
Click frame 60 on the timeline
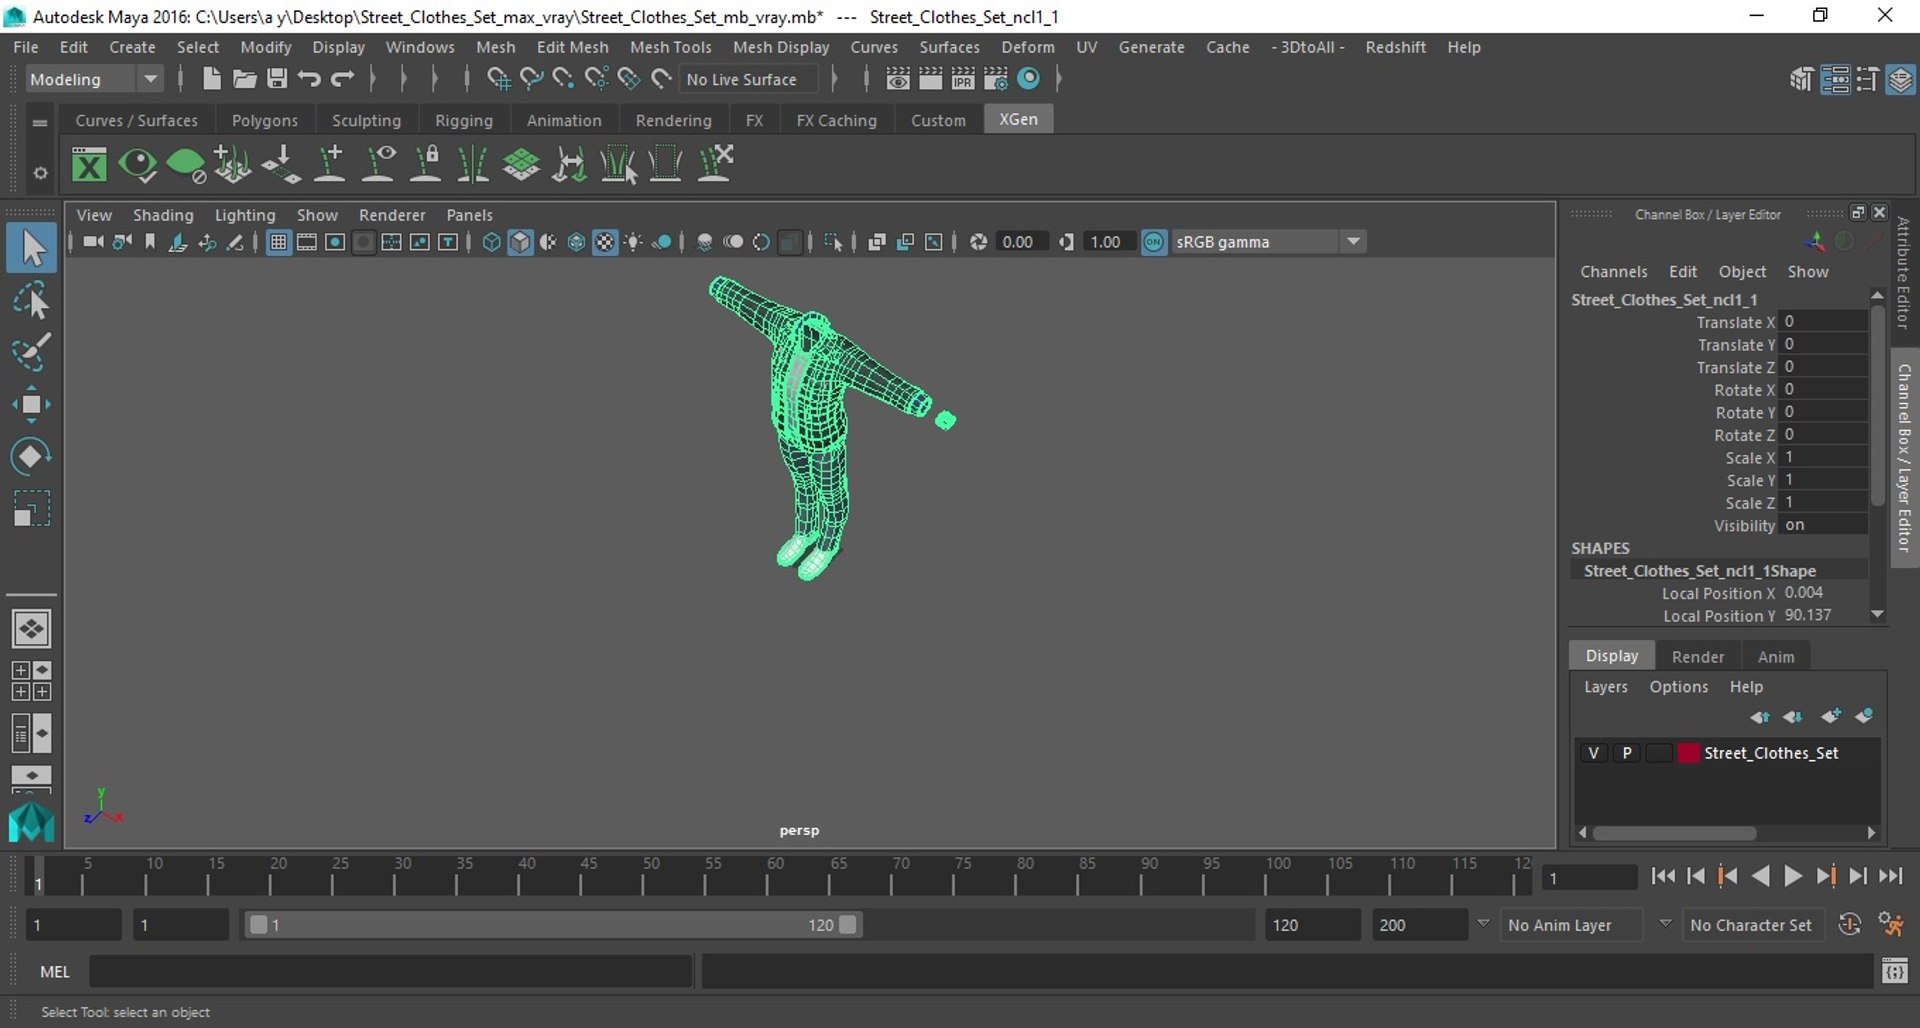[768, 876]
